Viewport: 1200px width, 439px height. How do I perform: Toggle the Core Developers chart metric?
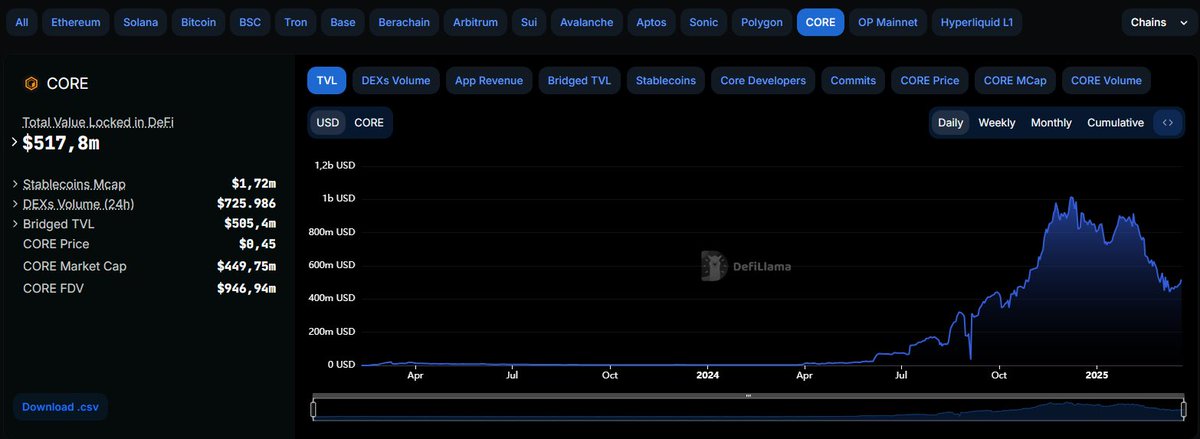[x=763, y=81]
